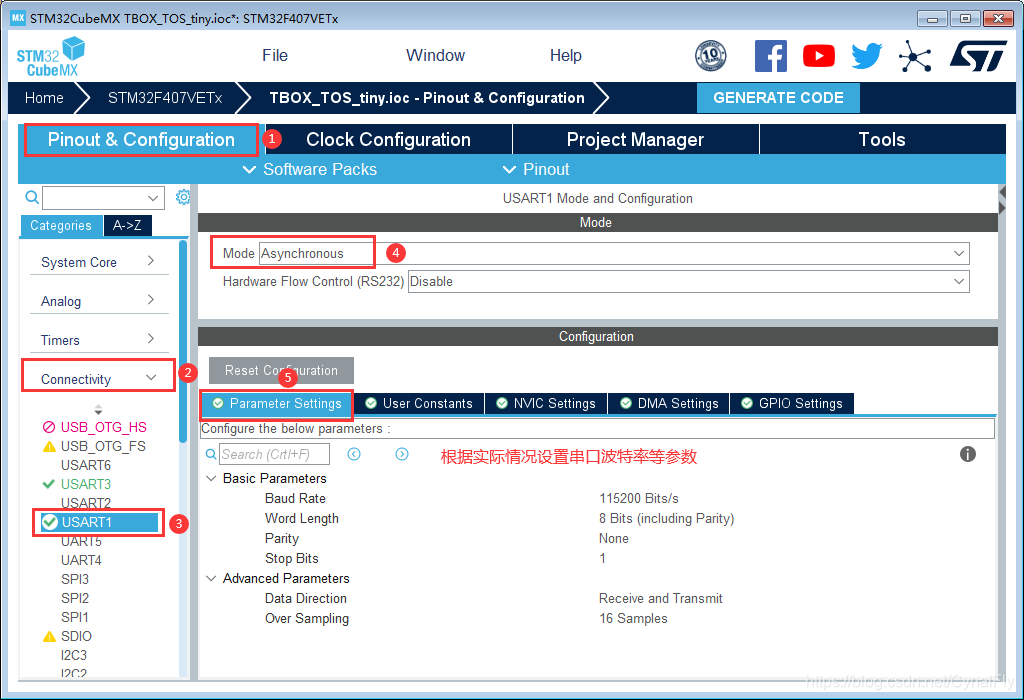This screenshot has height=700, width=1024.
Task: Select I2C3 in the peripheral list
Action: click(x=74, y=655)
